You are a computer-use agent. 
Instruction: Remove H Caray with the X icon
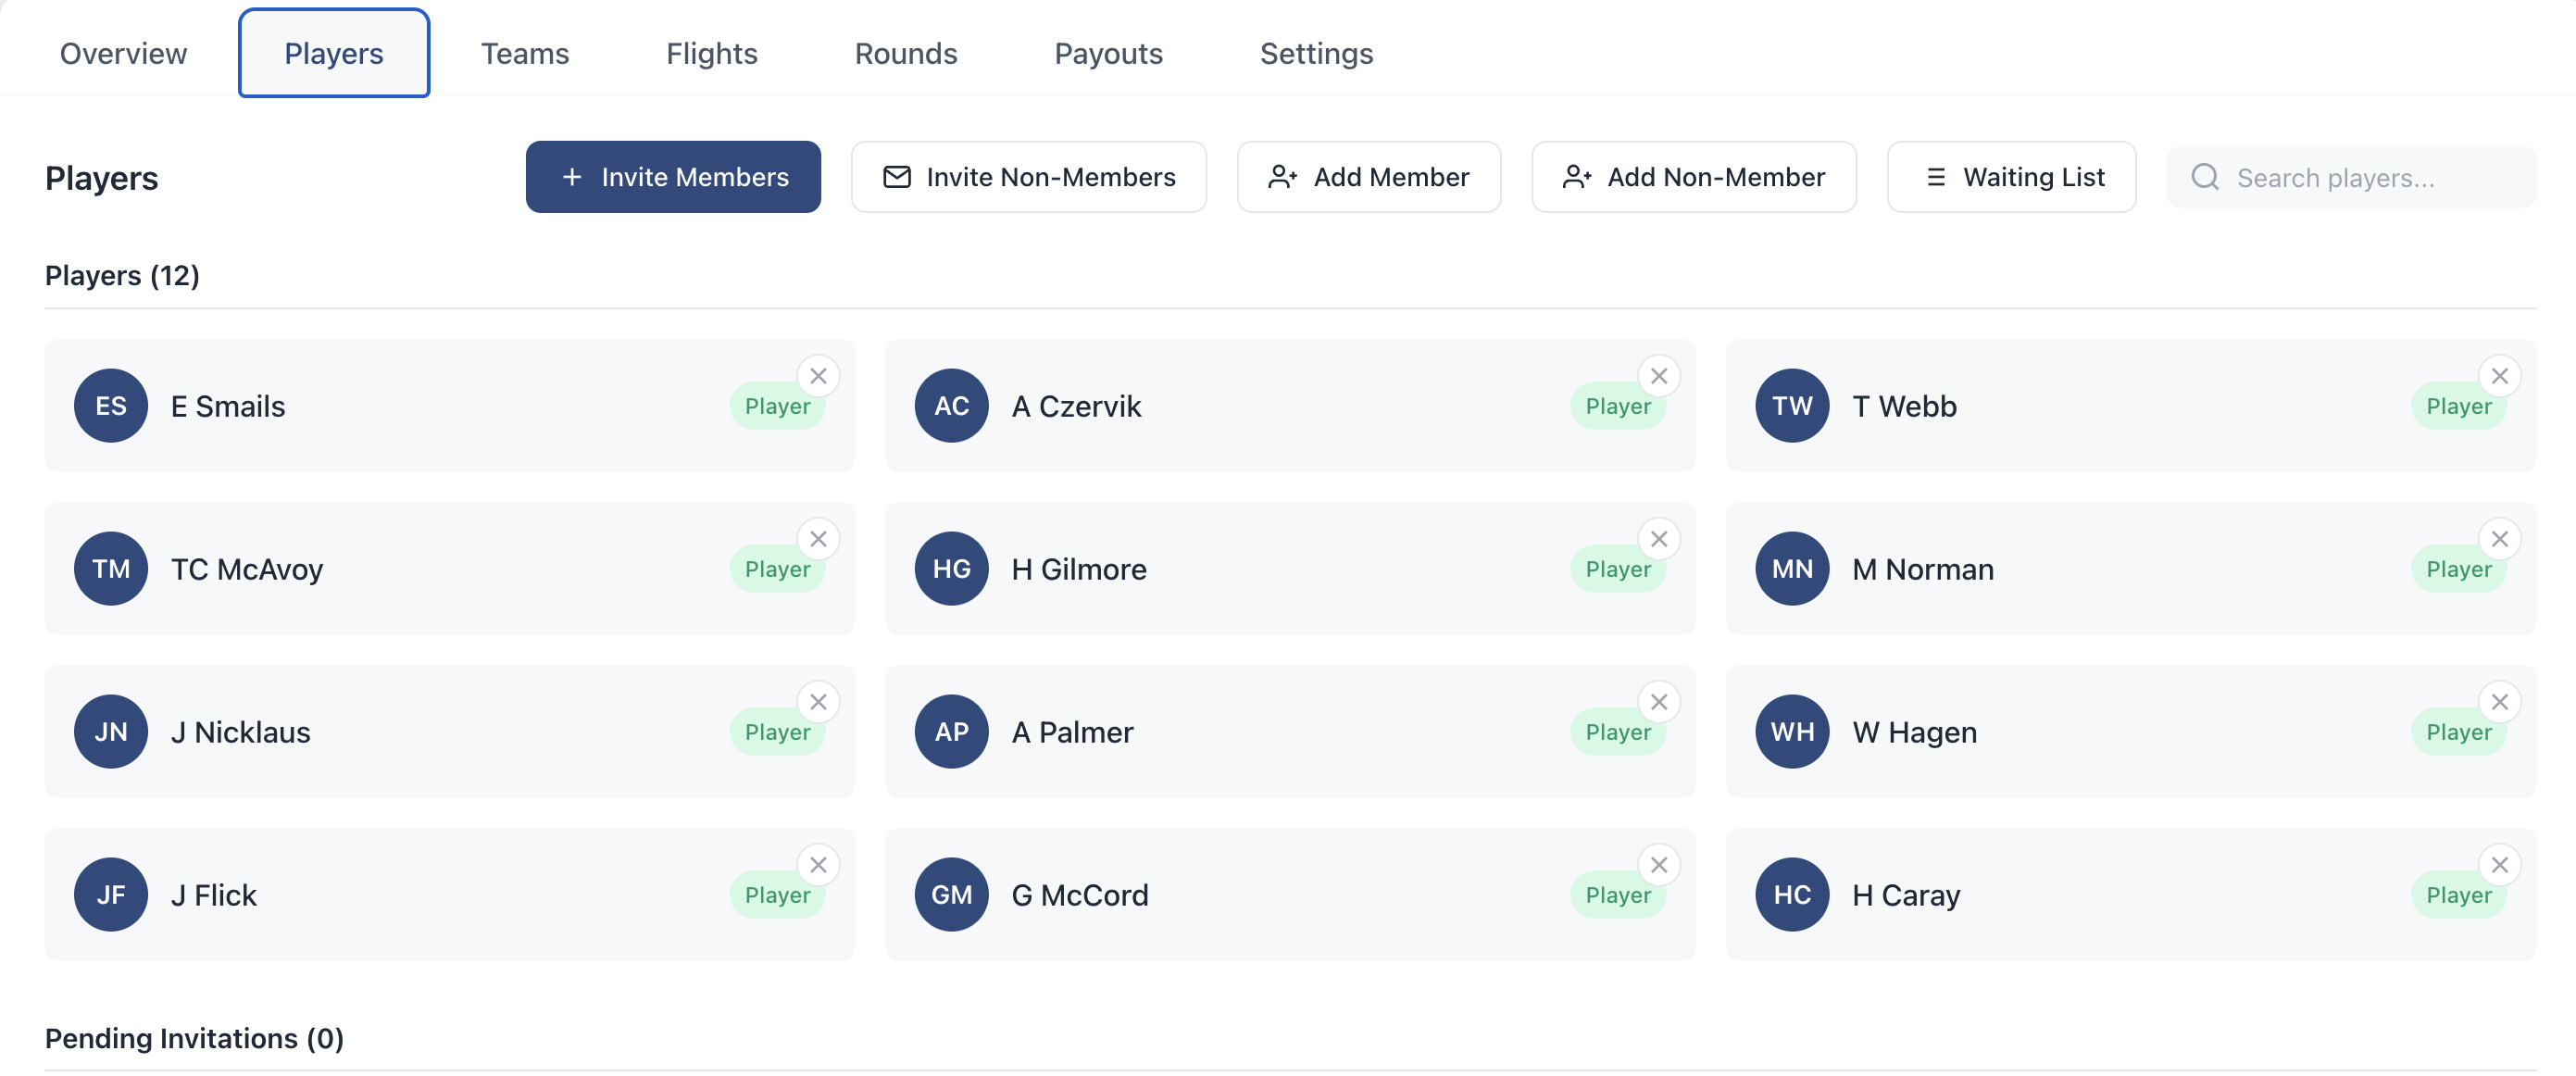click(x=2499, y=865)
